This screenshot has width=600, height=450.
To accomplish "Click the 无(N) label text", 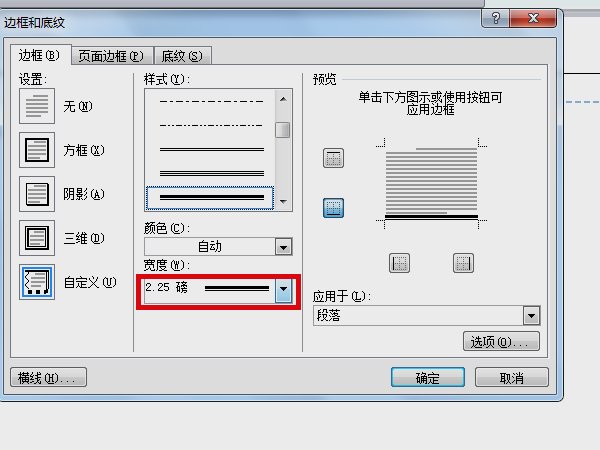I will [x=78, y=106].
